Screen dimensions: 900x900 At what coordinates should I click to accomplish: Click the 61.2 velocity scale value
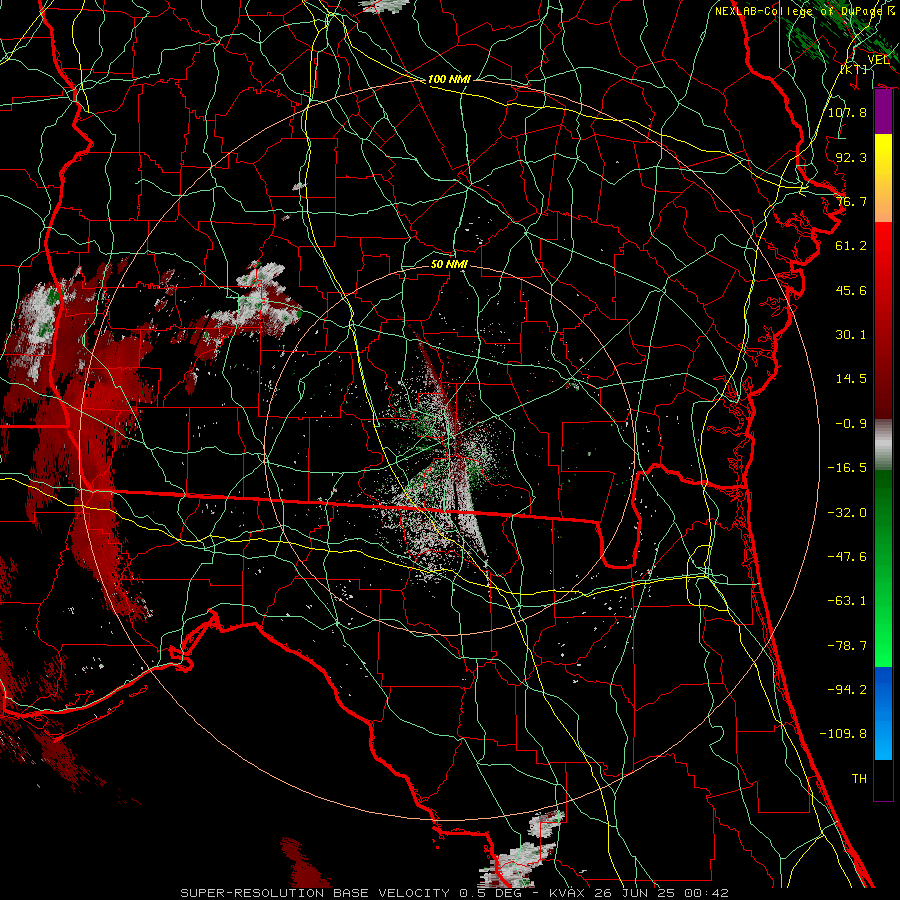[851, 246]
